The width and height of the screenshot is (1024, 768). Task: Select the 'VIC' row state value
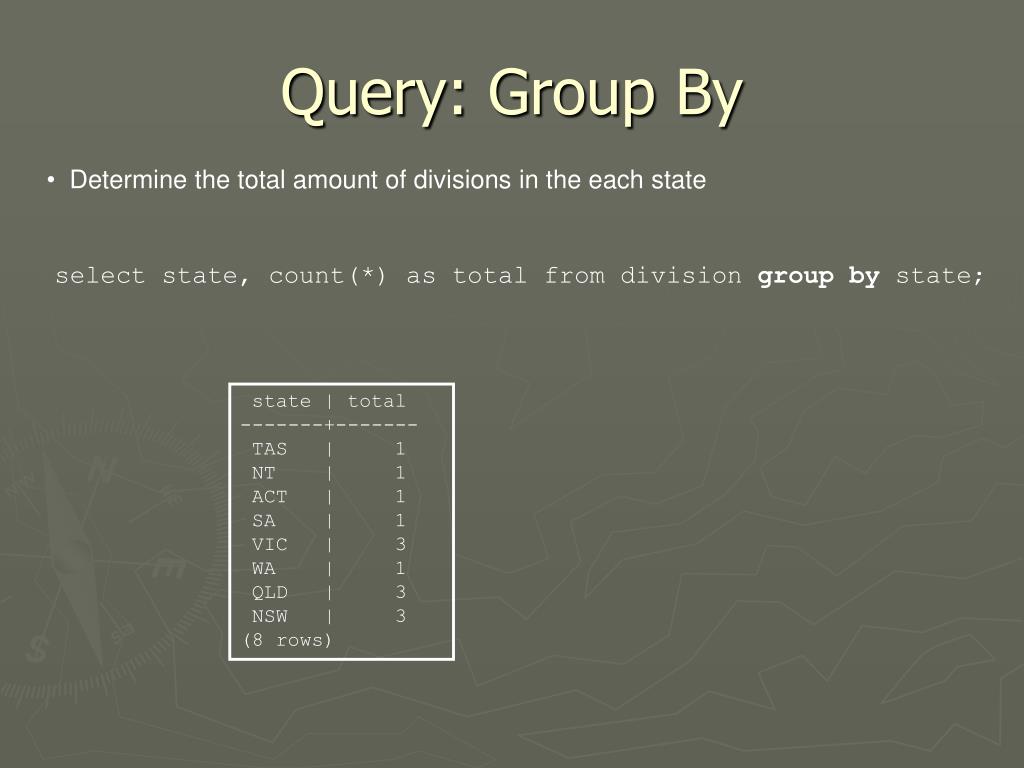(x=270, y=545)
